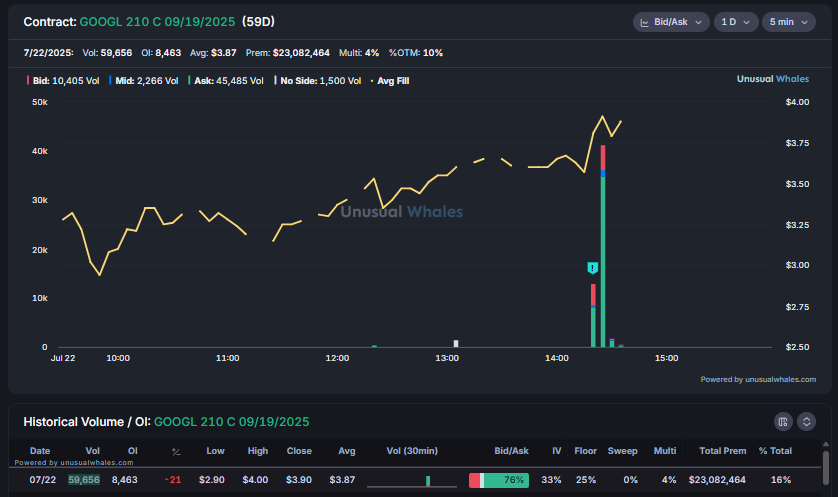The height and width of the screenshot is (497, 838).
Task: Open the 5 min interval dropdown
Action: click(x=788, y=22)
